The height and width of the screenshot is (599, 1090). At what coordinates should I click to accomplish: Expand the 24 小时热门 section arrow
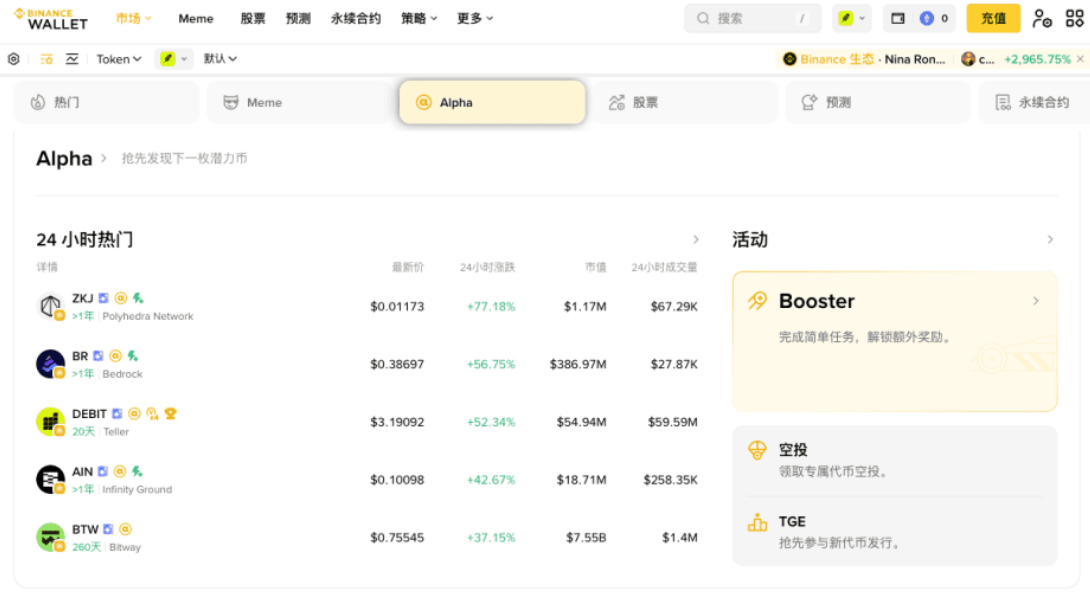[x=696, y=240]
